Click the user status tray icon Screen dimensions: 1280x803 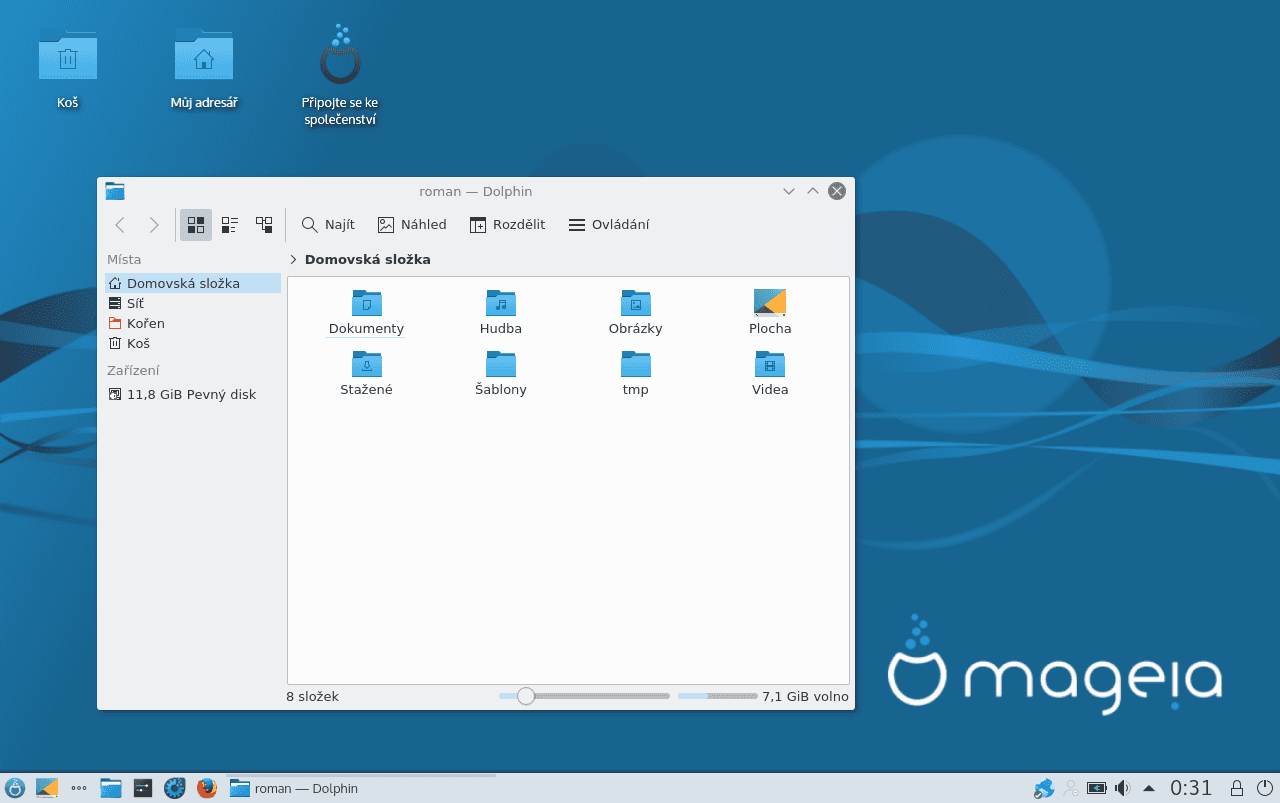1071,788
